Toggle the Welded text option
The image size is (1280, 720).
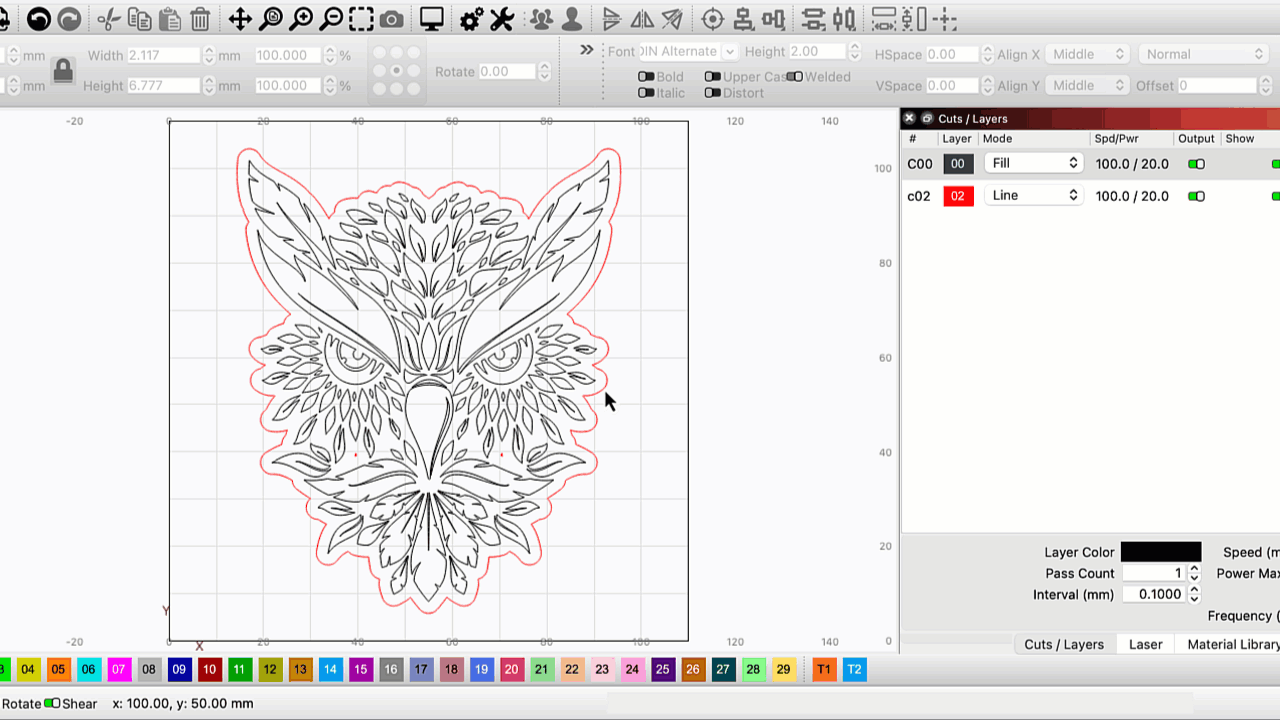(794, 76)
